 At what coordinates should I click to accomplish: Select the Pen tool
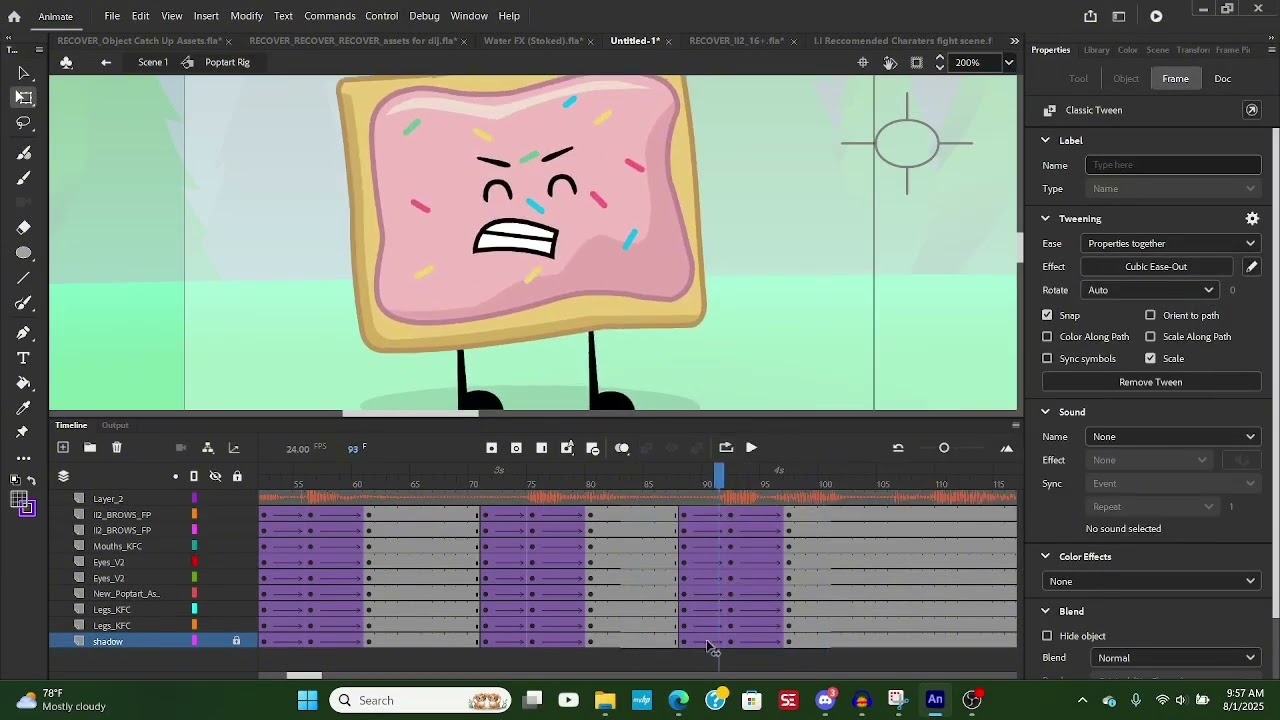pos(24,333)
